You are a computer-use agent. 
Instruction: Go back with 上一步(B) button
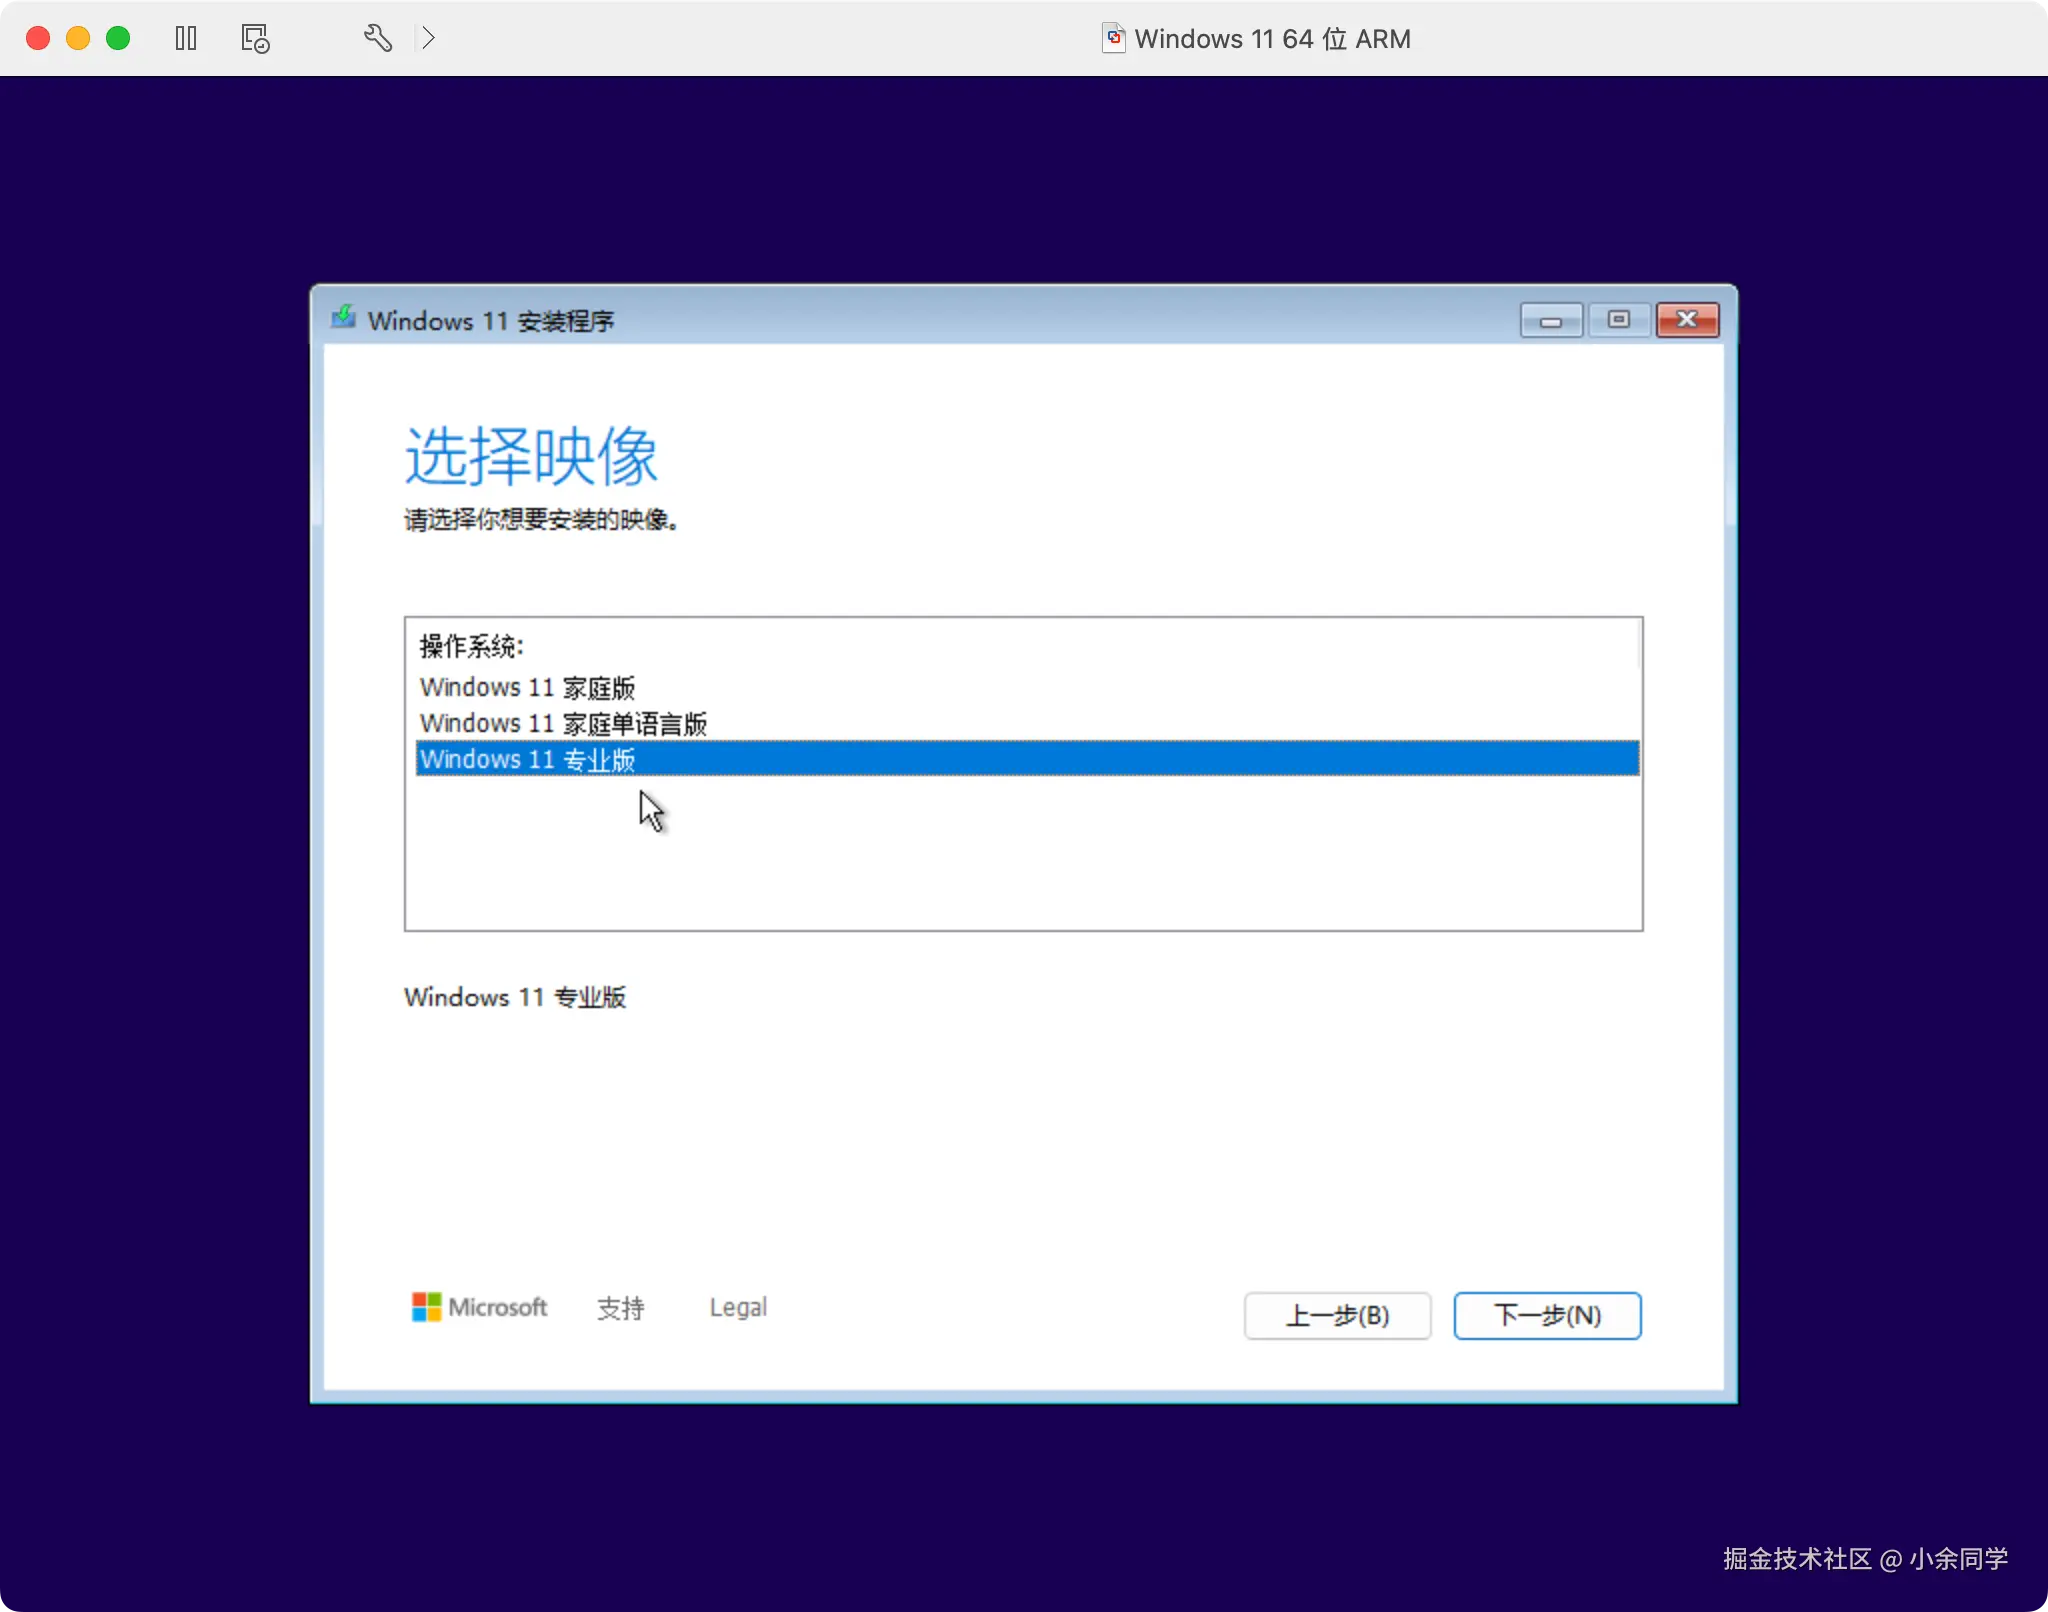1337,1316
